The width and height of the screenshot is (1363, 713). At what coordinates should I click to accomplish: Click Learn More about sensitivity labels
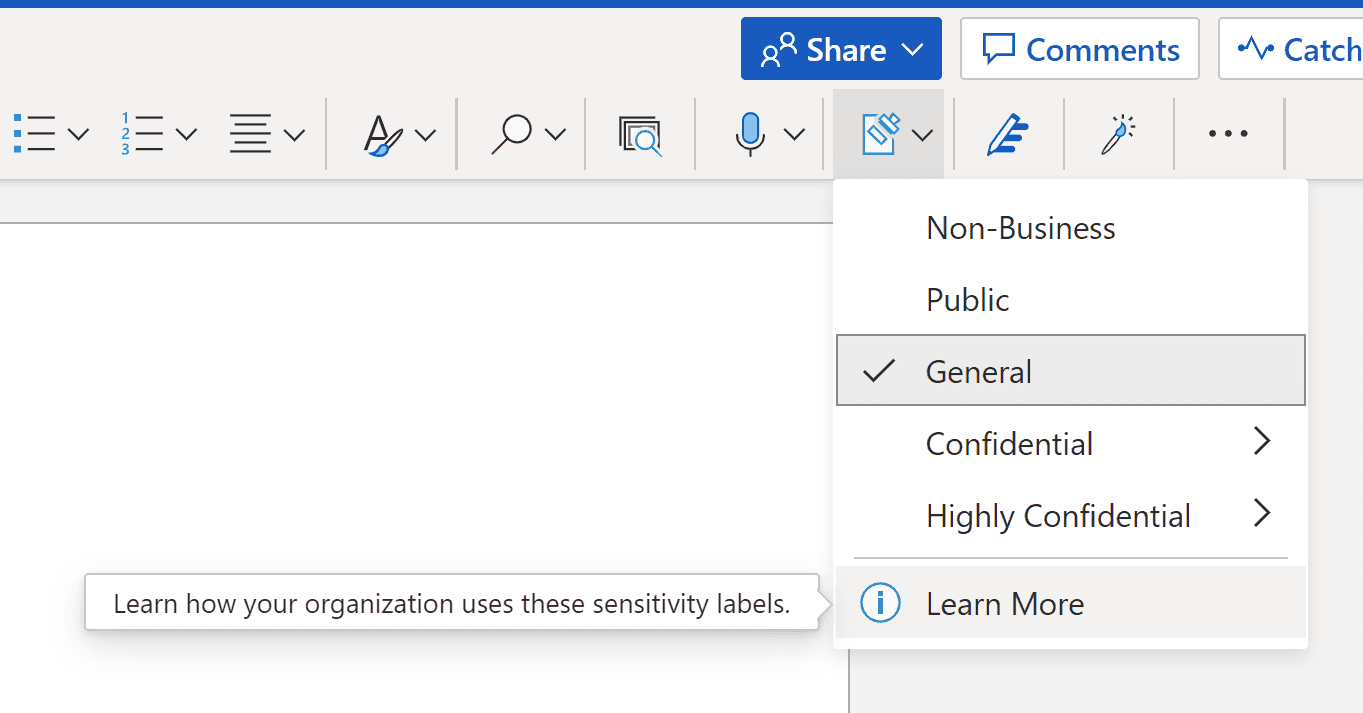tap(1004, 603)
